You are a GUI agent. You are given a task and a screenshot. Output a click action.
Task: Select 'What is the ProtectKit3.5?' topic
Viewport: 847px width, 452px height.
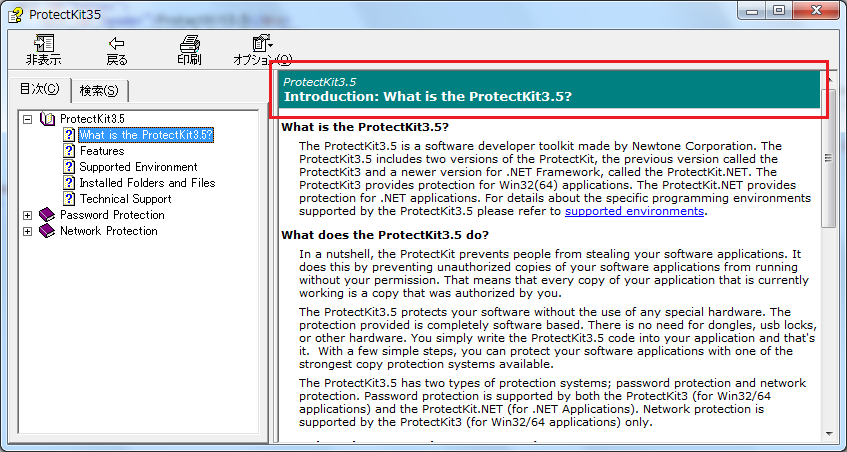[x=146, y=134]
